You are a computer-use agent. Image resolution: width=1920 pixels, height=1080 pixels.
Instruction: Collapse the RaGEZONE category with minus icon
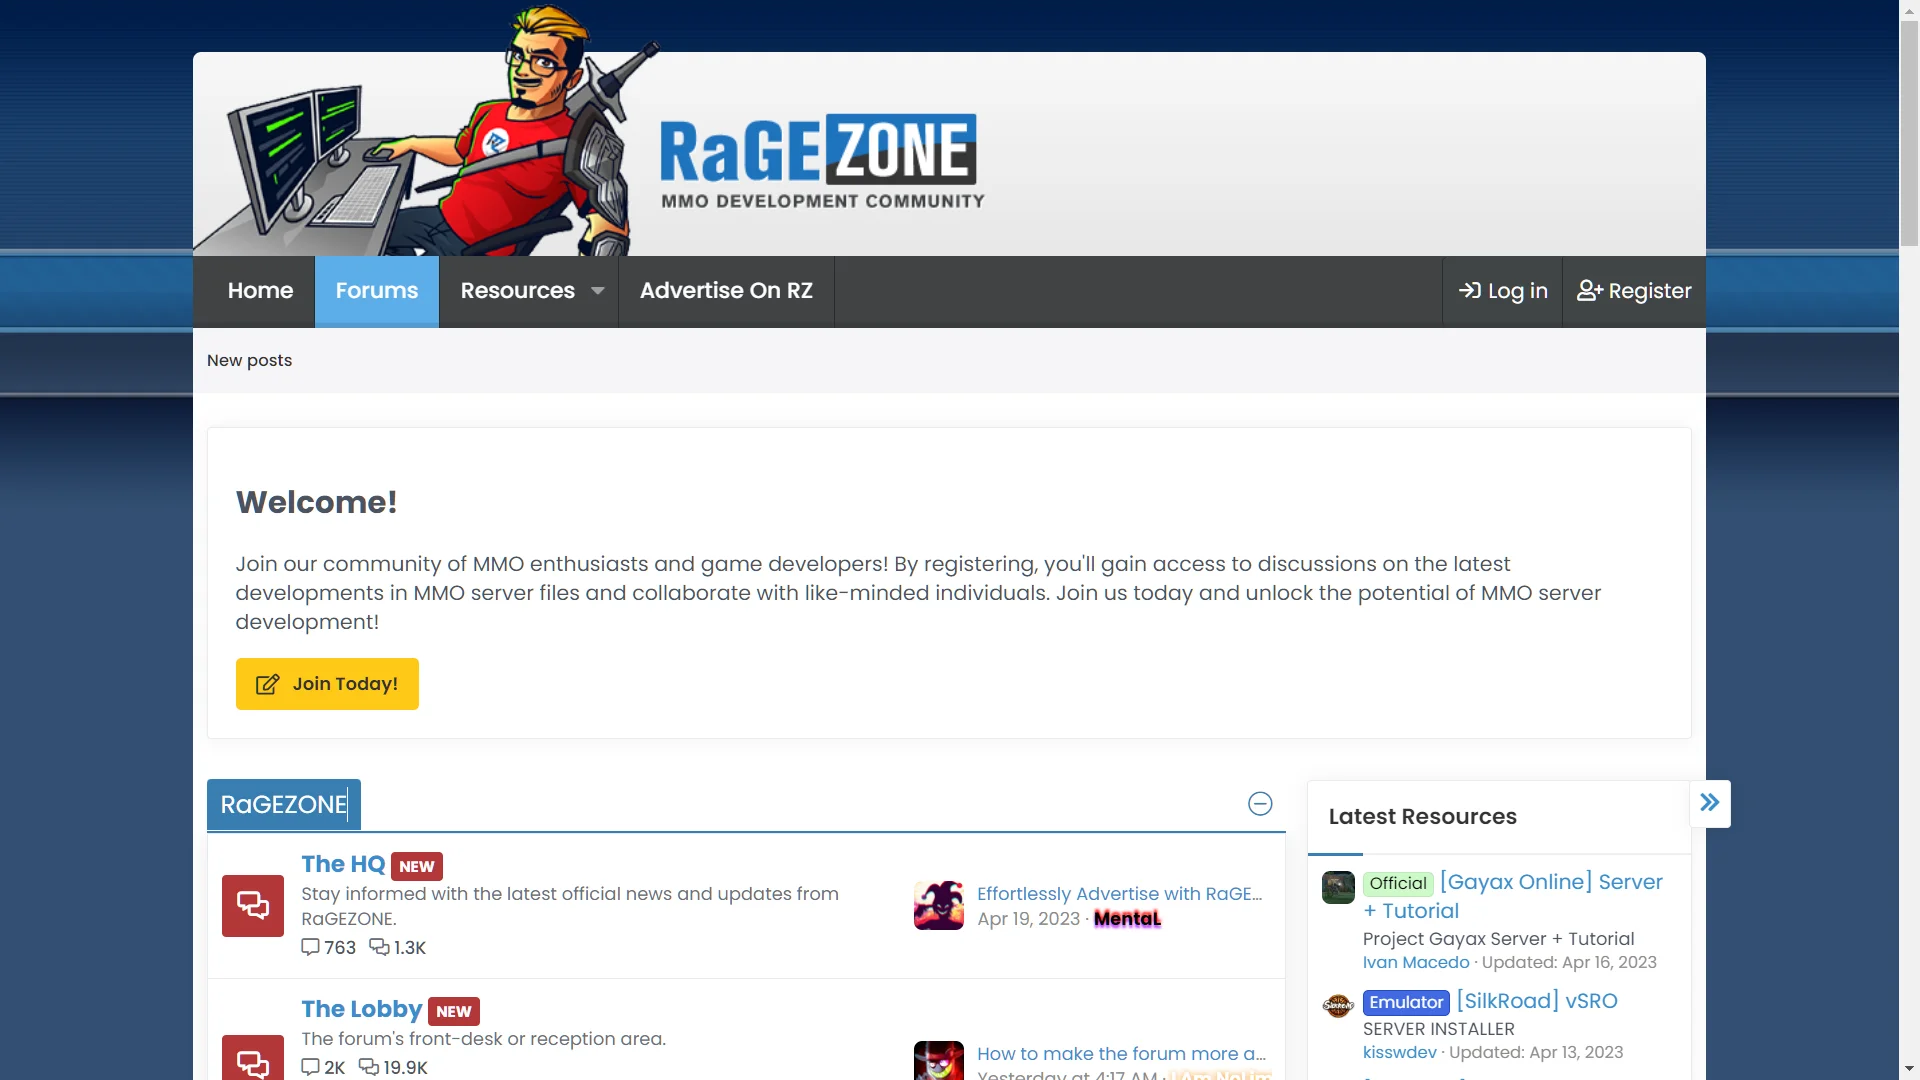(x=1260, y=804)
